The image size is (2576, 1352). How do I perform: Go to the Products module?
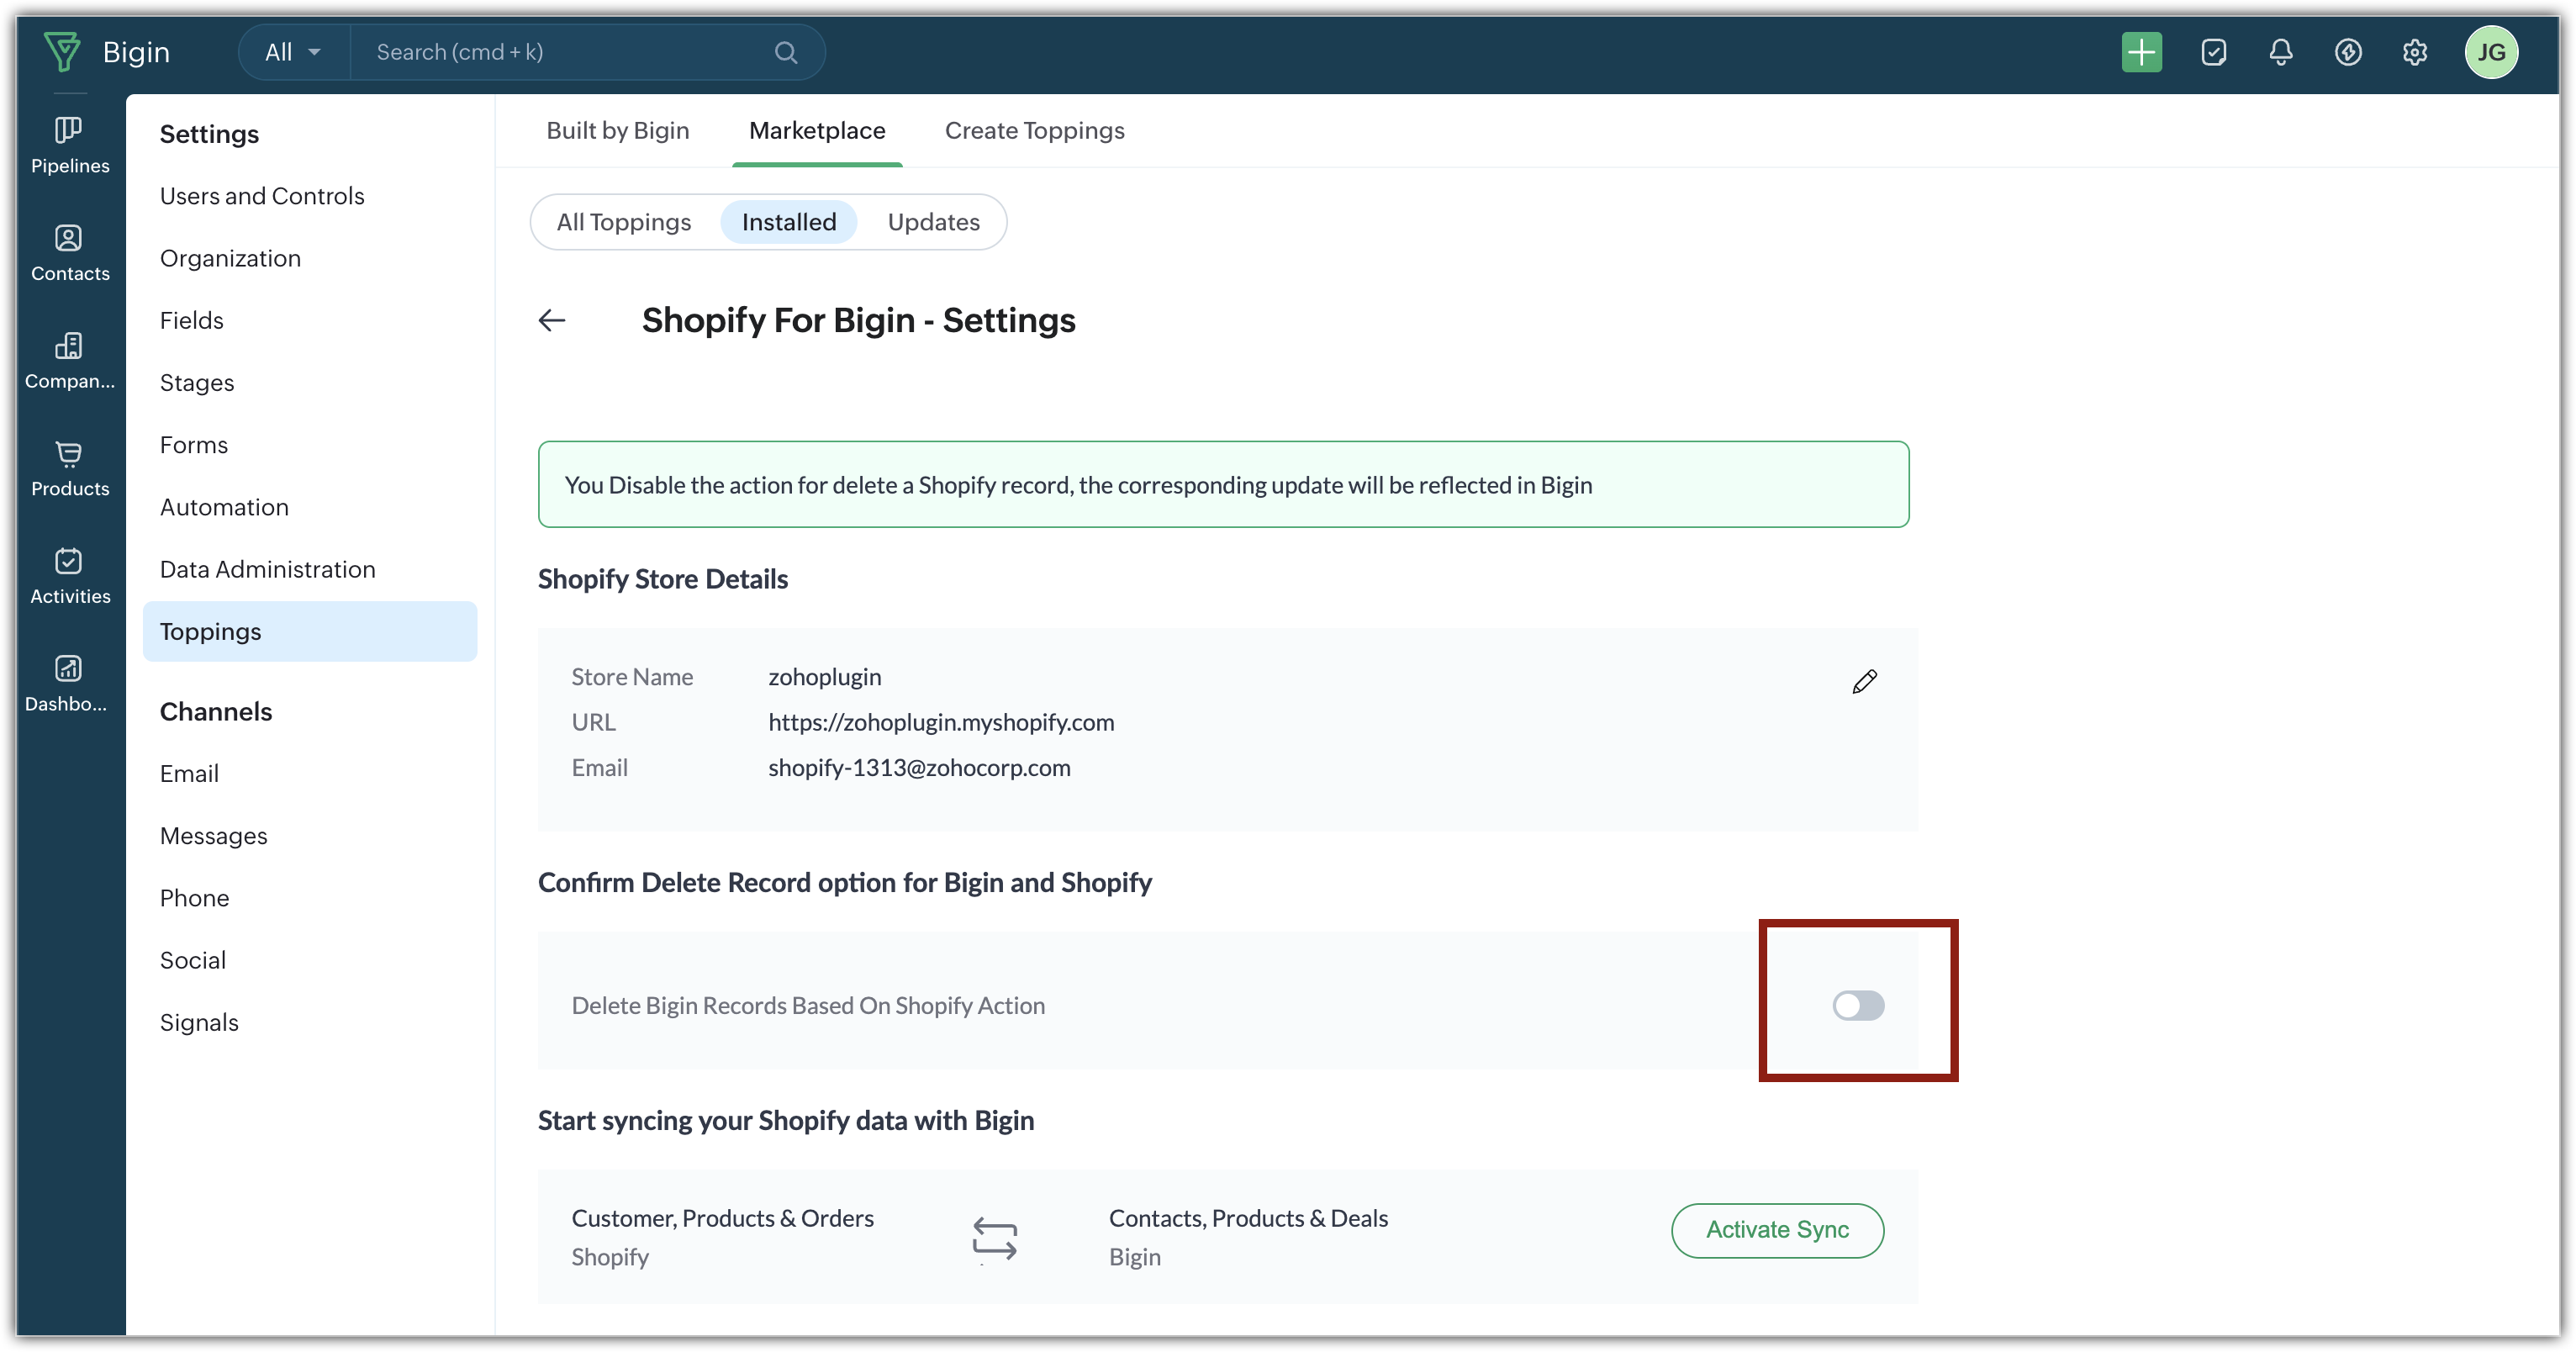(x=69, y=468)
